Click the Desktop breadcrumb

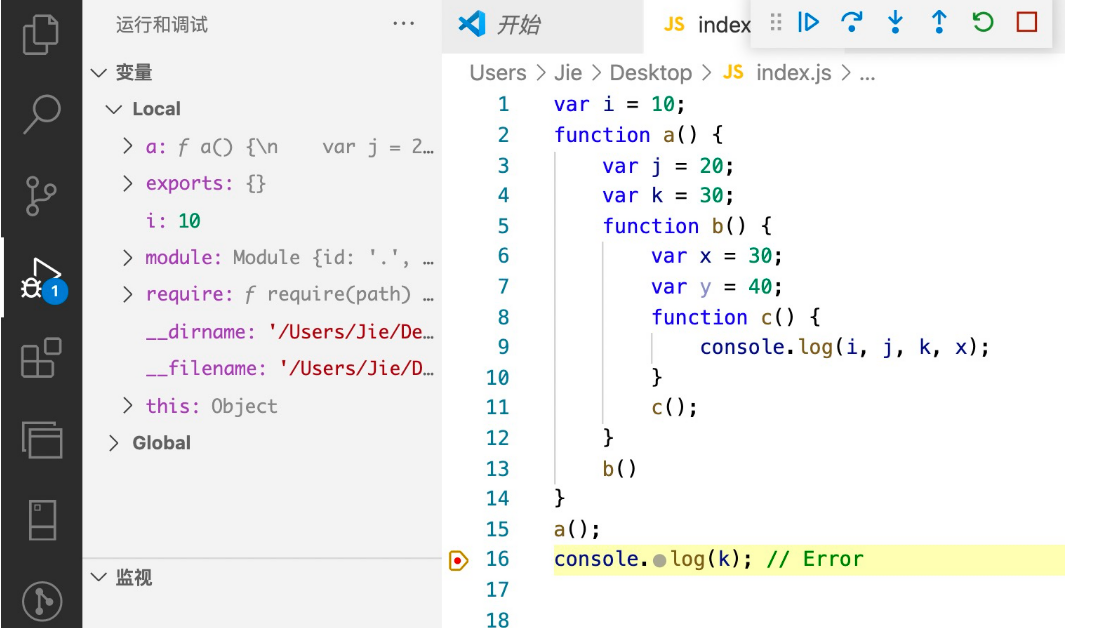pyautogui.click(x=650, y=73)
